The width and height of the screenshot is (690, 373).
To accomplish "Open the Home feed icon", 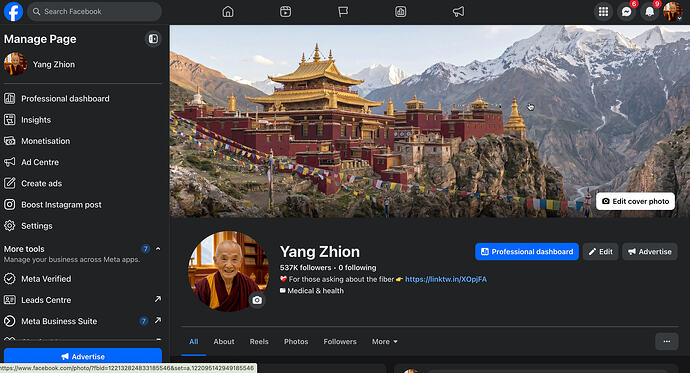I will [228, 11].
